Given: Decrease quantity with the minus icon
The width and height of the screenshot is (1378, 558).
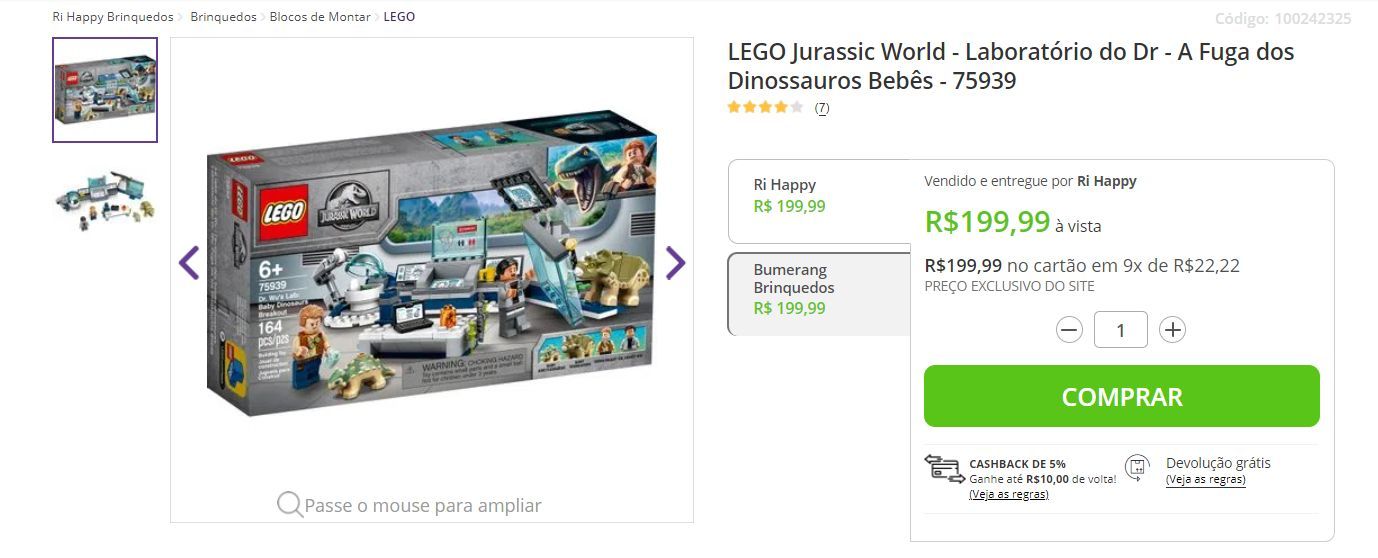Looking at the screenshot, I should pos(1069,330).
